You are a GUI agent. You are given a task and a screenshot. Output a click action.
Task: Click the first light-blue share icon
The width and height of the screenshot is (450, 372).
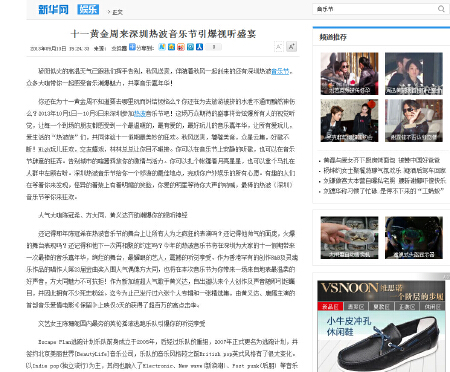point(162,47)
